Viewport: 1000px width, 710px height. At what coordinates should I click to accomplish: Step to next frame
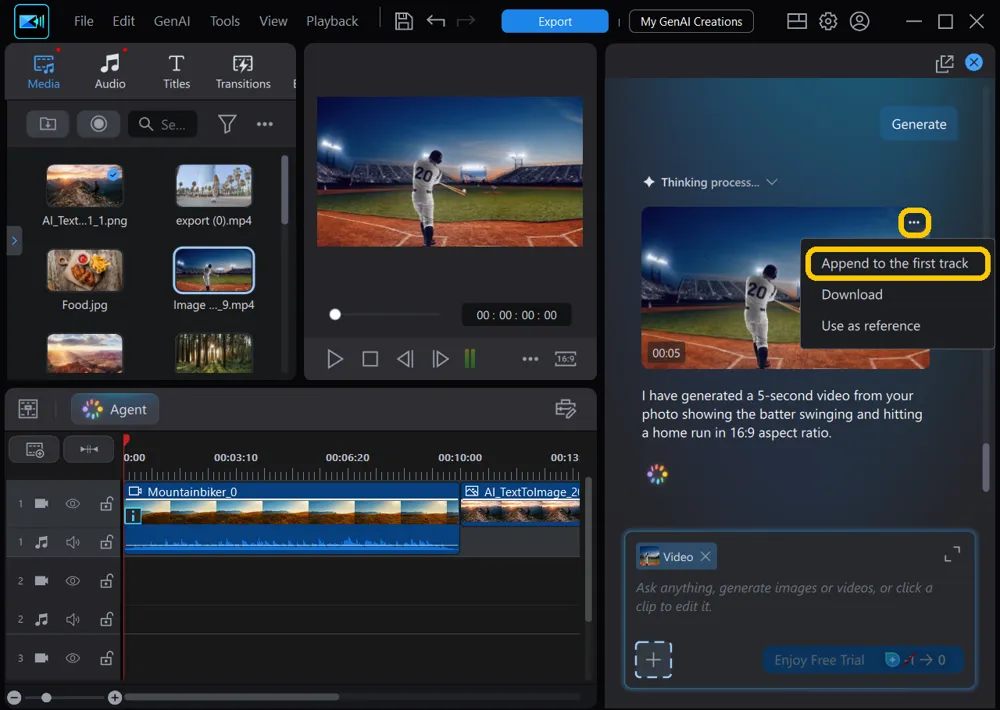pos(440,359)
